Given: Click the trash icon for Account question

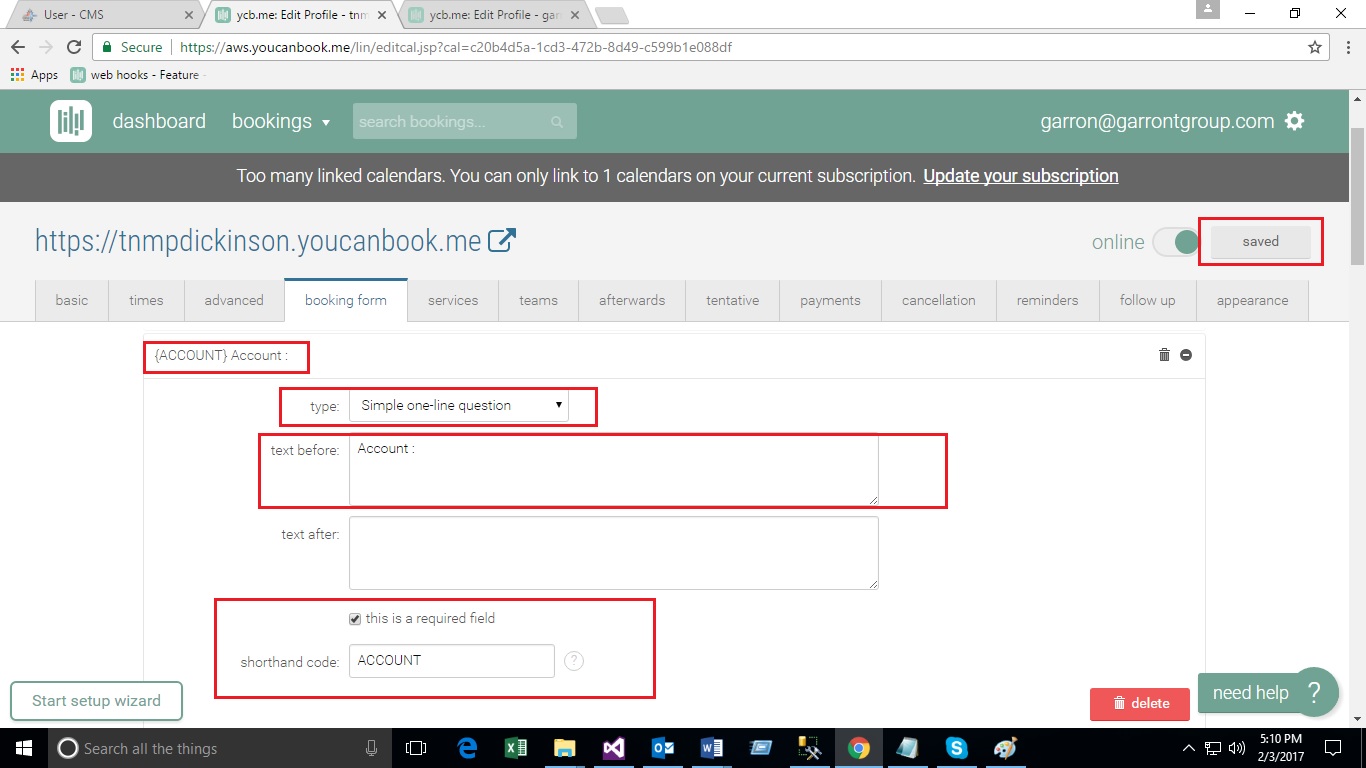Looking at the screenshot, I should pyautogui.click(x=1164, y=355).
